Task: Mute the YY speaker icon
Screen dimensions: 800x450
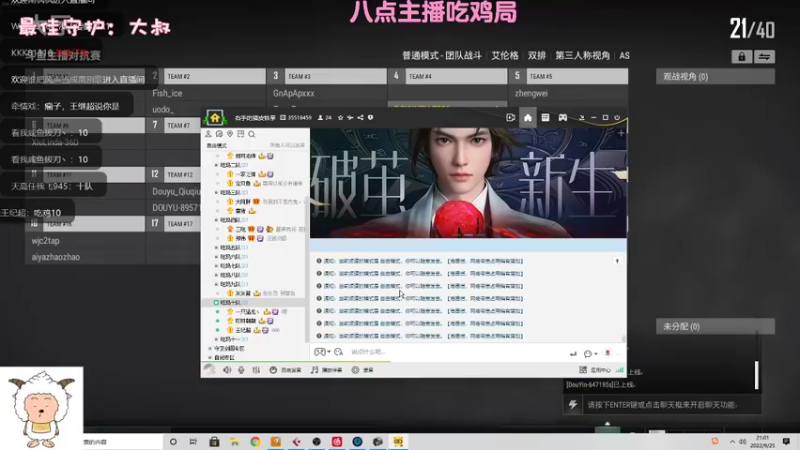Action: click(x=227, y=370)
